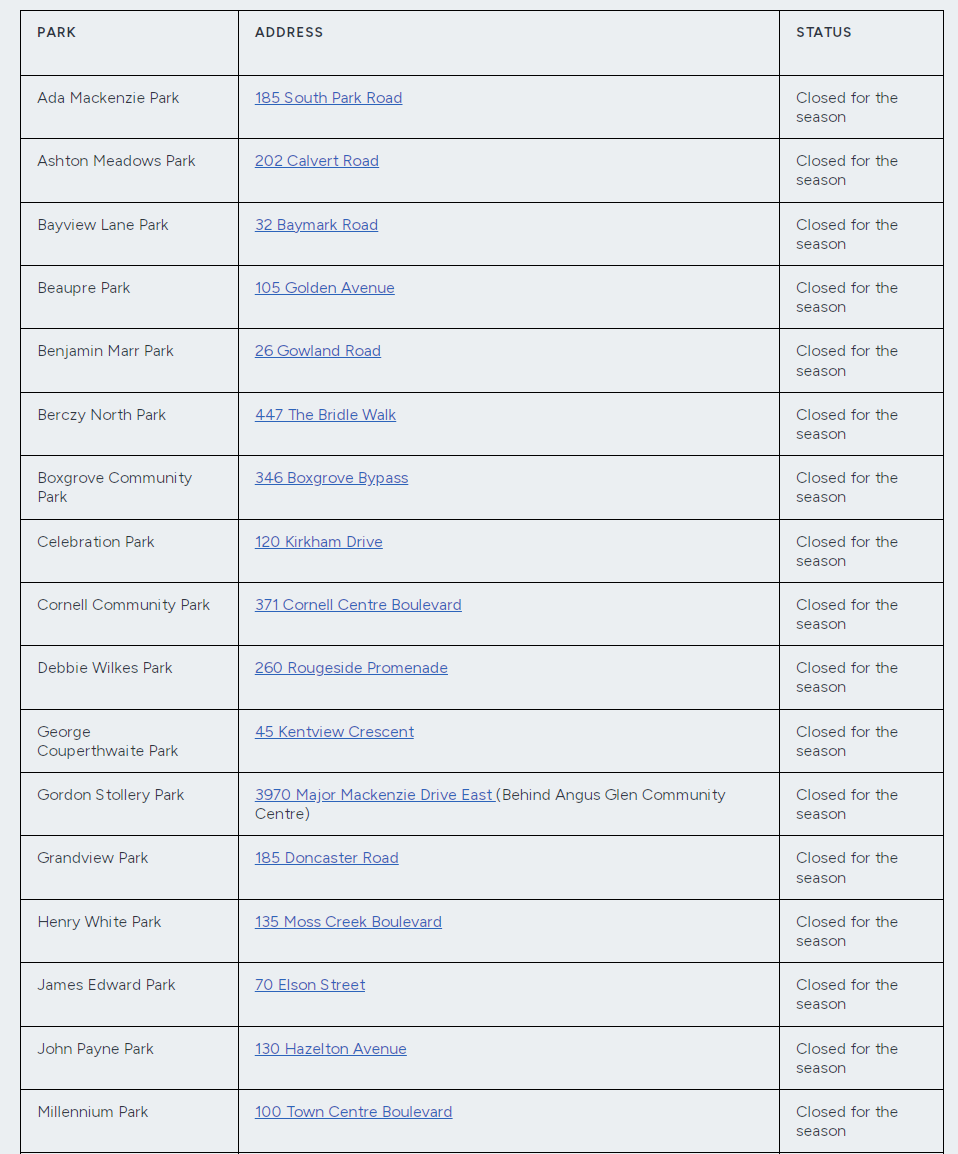Click the STATUS column header
This screenshot has height=1154, width=958.
click(x=823, y=32)
